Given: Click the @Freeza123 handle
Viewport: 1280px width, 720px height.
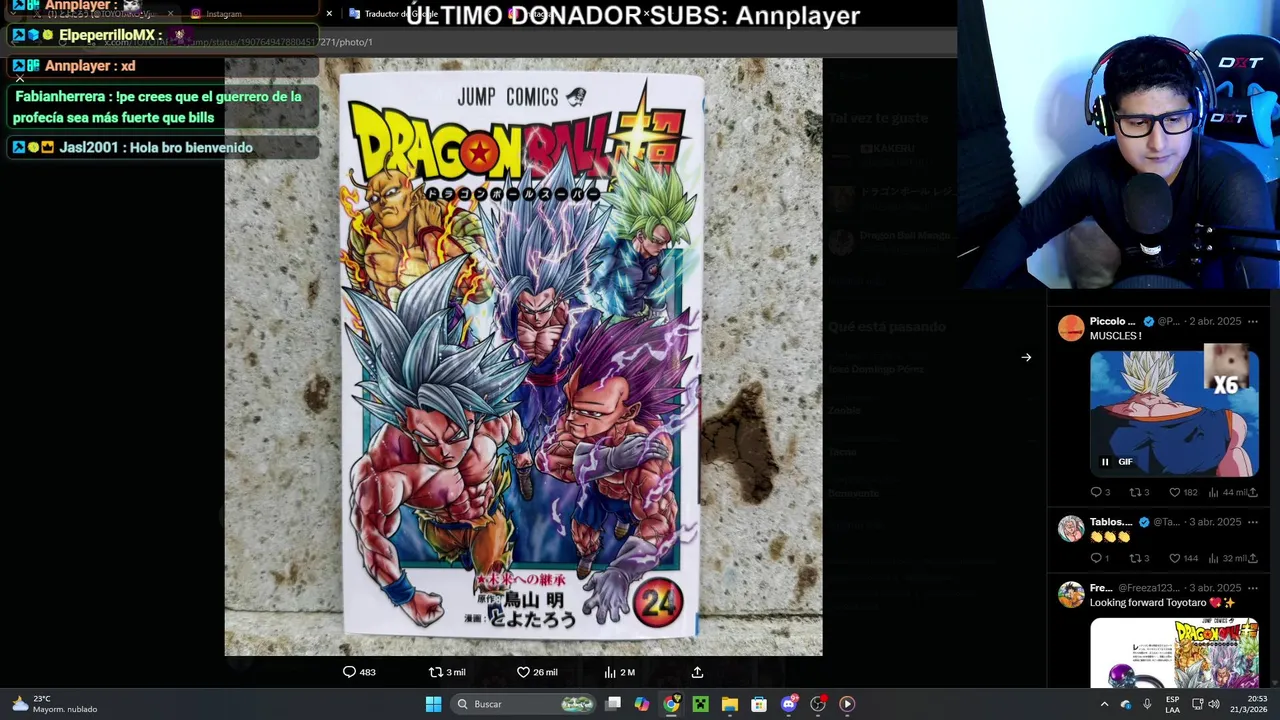Looking at the screenshot, I should [1148, 588].
